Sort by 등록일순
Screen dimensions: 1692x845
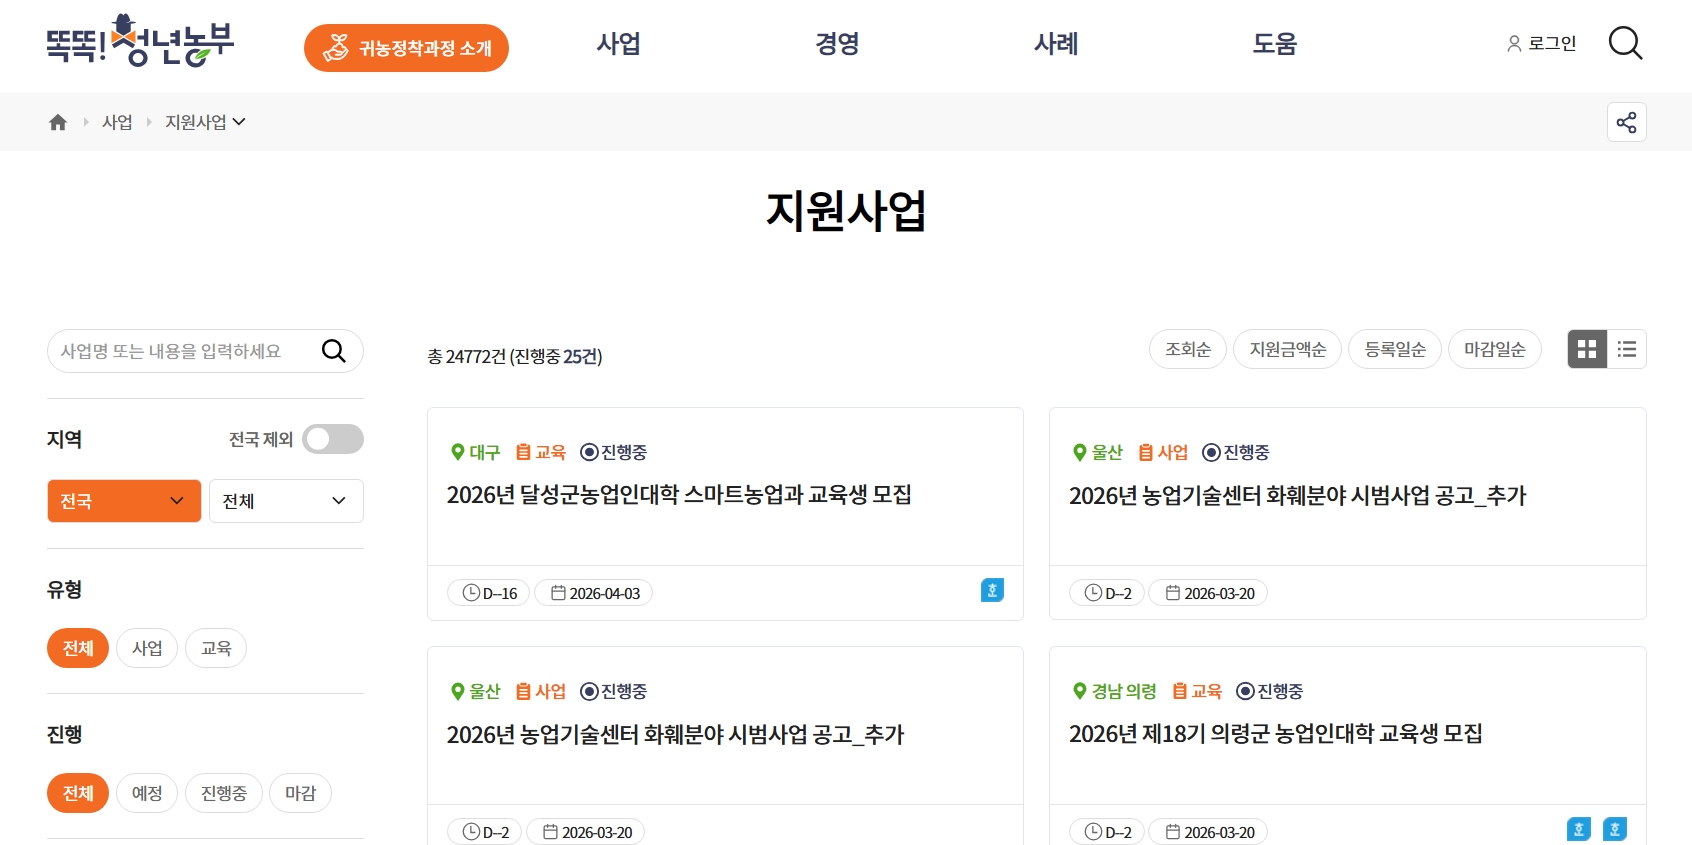click(1395, 349)
